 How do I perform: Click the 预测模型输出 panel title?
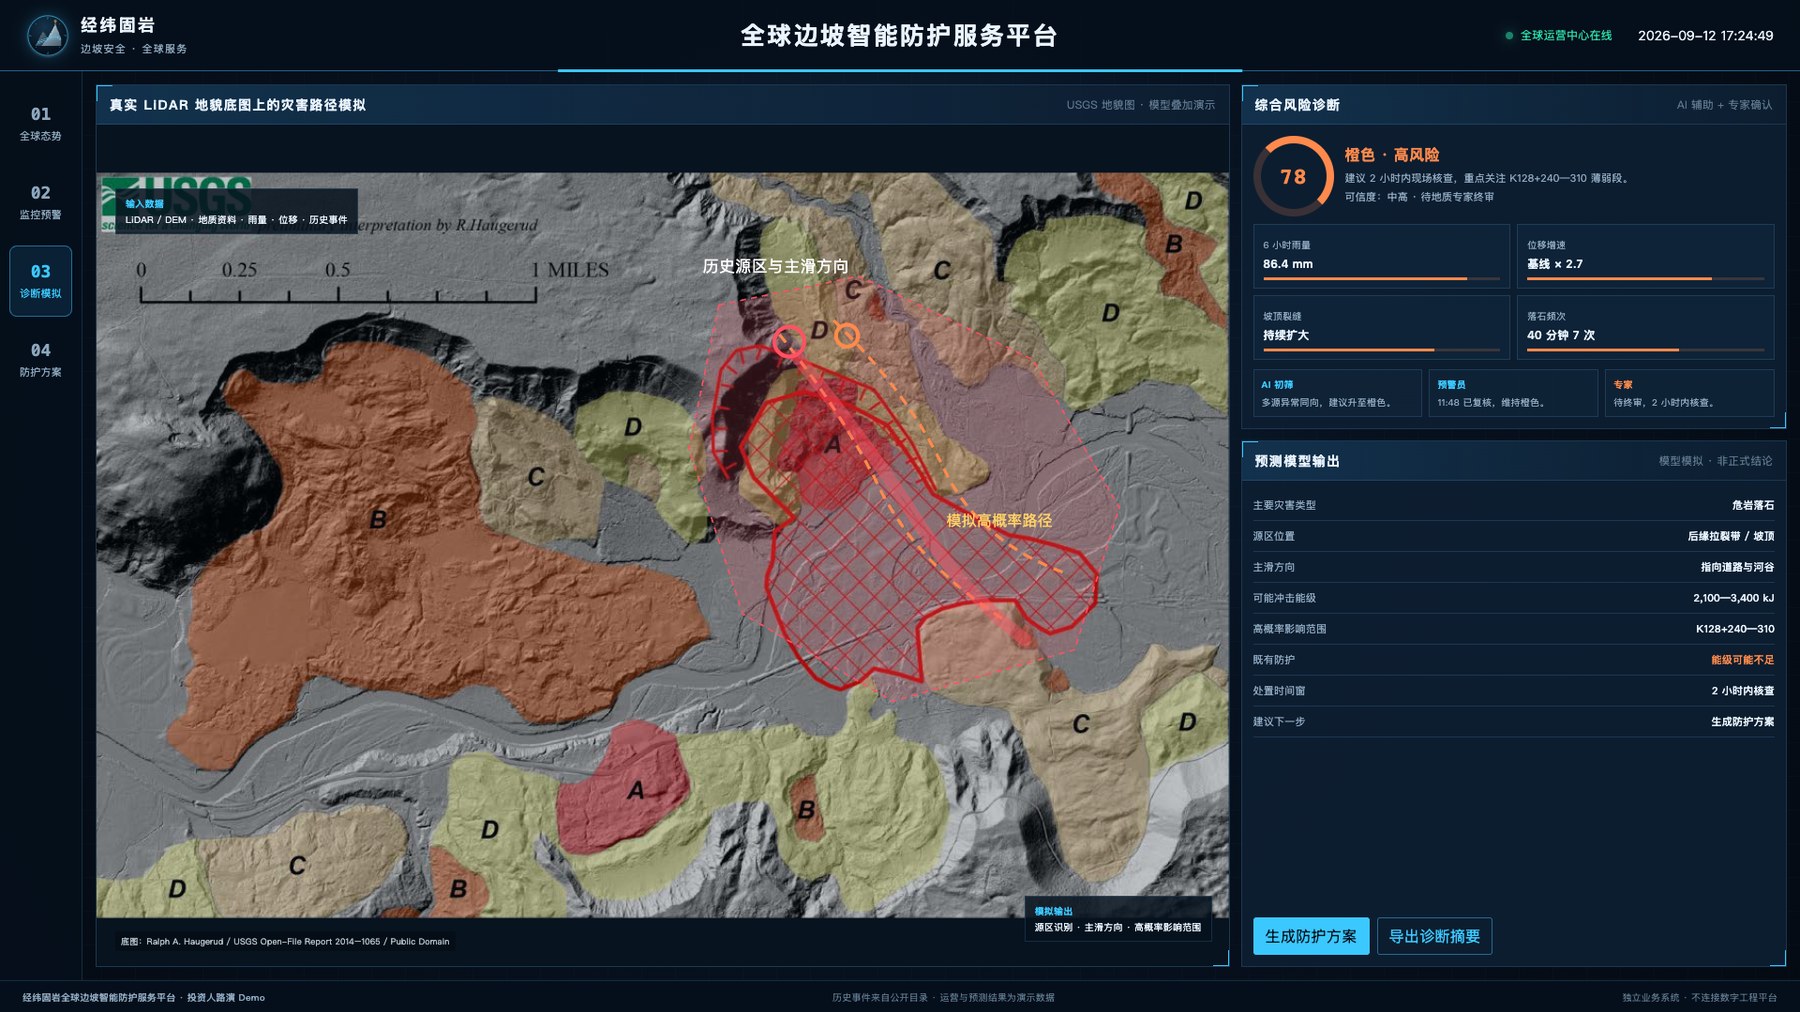tap(1297, 461)
